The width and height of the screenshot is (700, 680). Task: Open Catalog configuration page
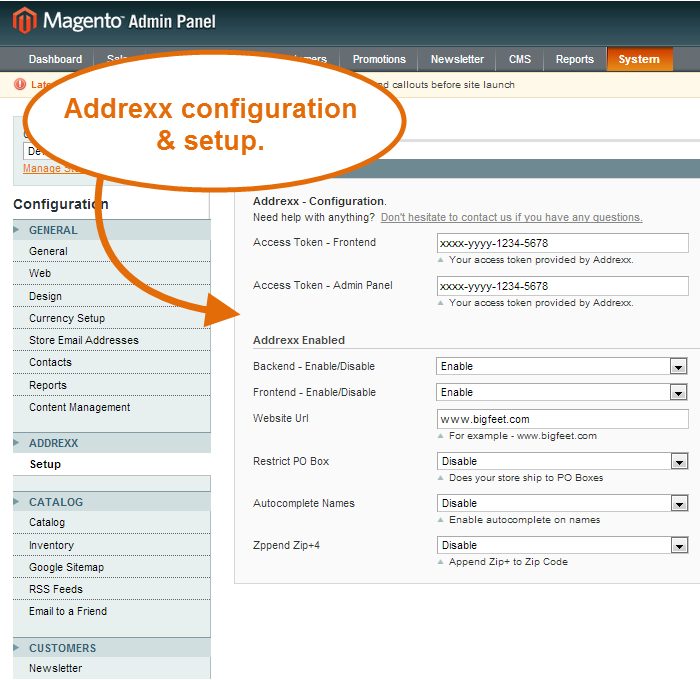pos(112,522)
